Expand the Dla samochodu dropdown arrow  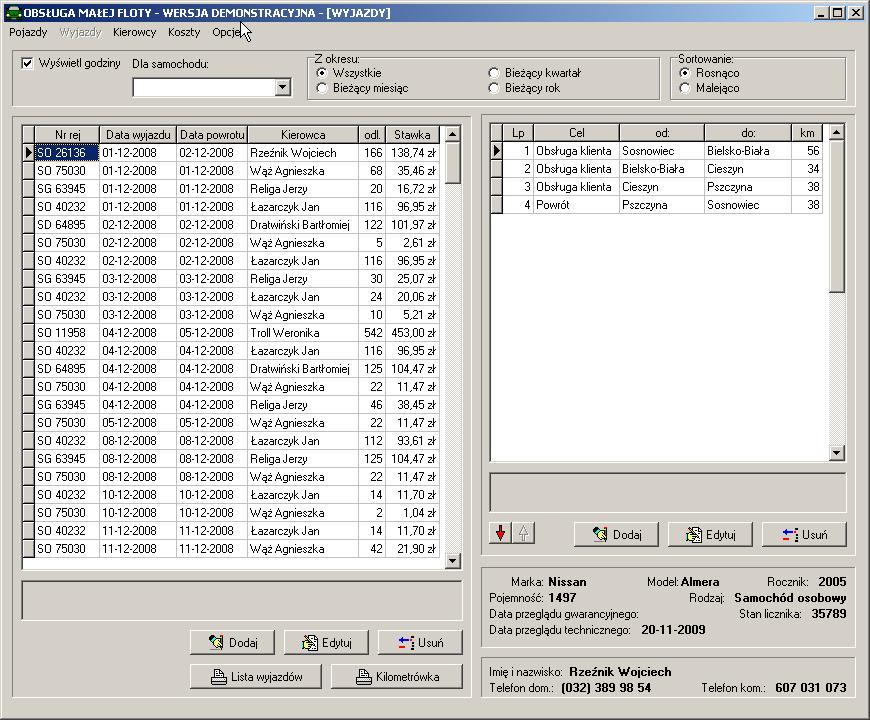point(282,87)
